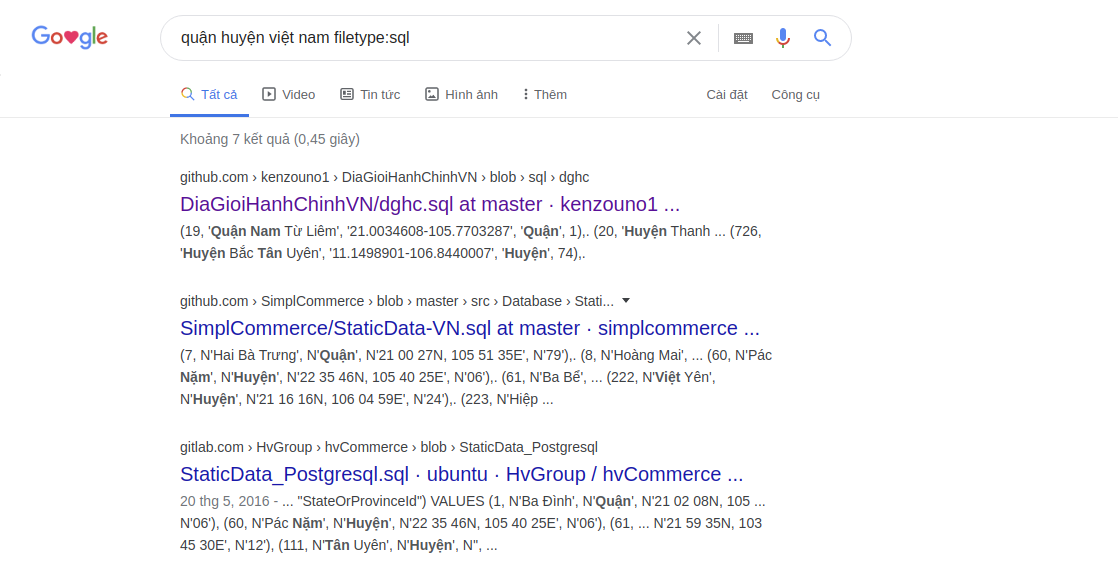Viewport: 1118px width, 572px height.
Task: Open the on-screen keyboard input tool
Action: click(743, 38)
